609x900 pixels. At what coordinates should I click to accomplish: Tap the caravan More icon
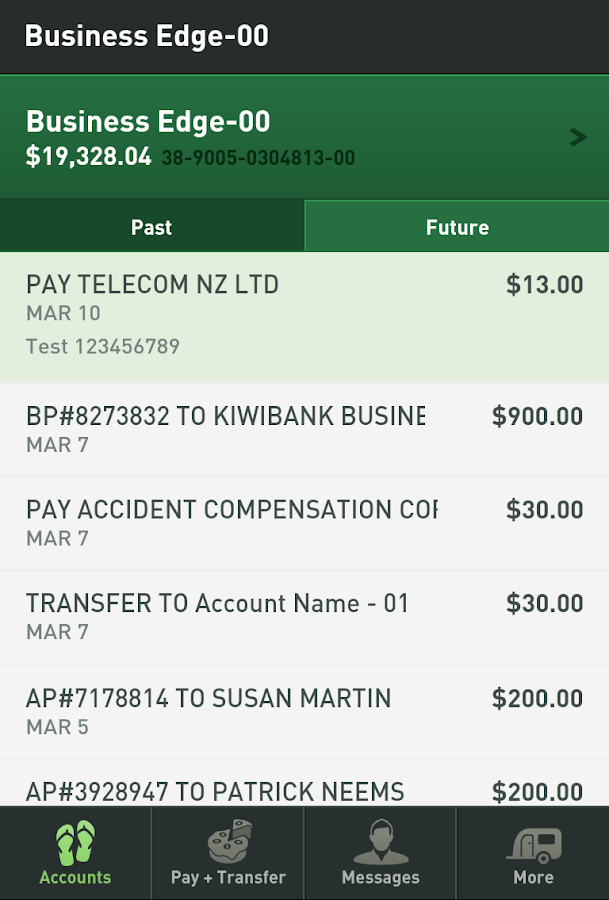click(x=533, y=842)
